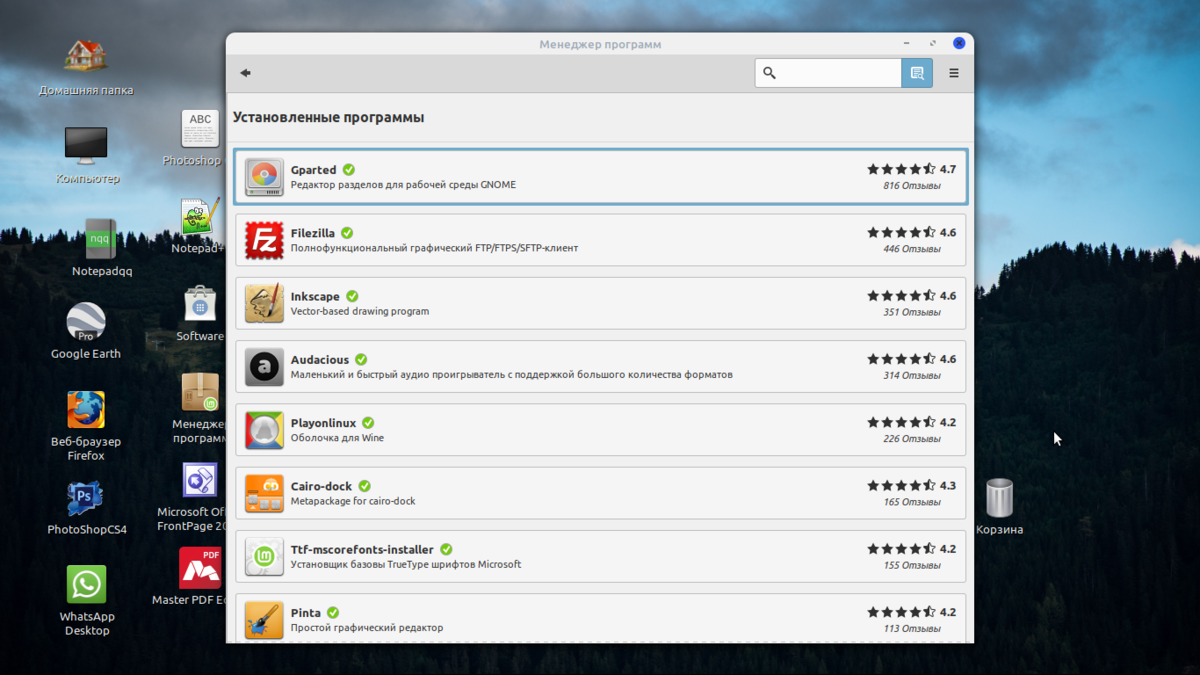Select the Audacious title text
The height and width of the screenshot is (675, 1200).
click(320, 360)
